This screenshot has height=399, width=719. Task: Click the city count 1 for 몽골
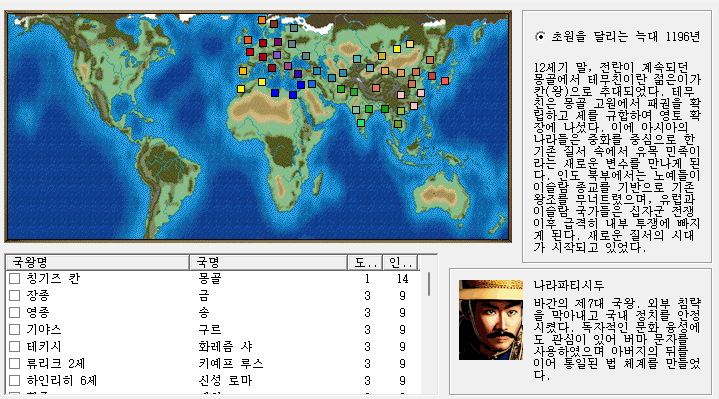[367, 279]
